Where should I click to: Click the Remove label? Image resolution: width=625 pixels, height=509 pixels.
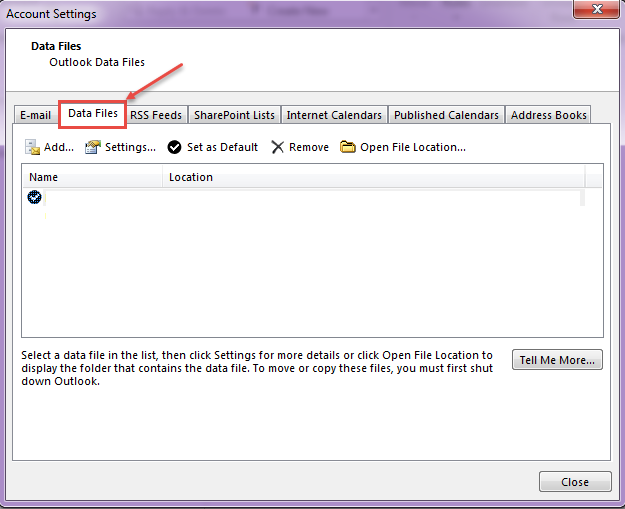click(x=309, y=147)
